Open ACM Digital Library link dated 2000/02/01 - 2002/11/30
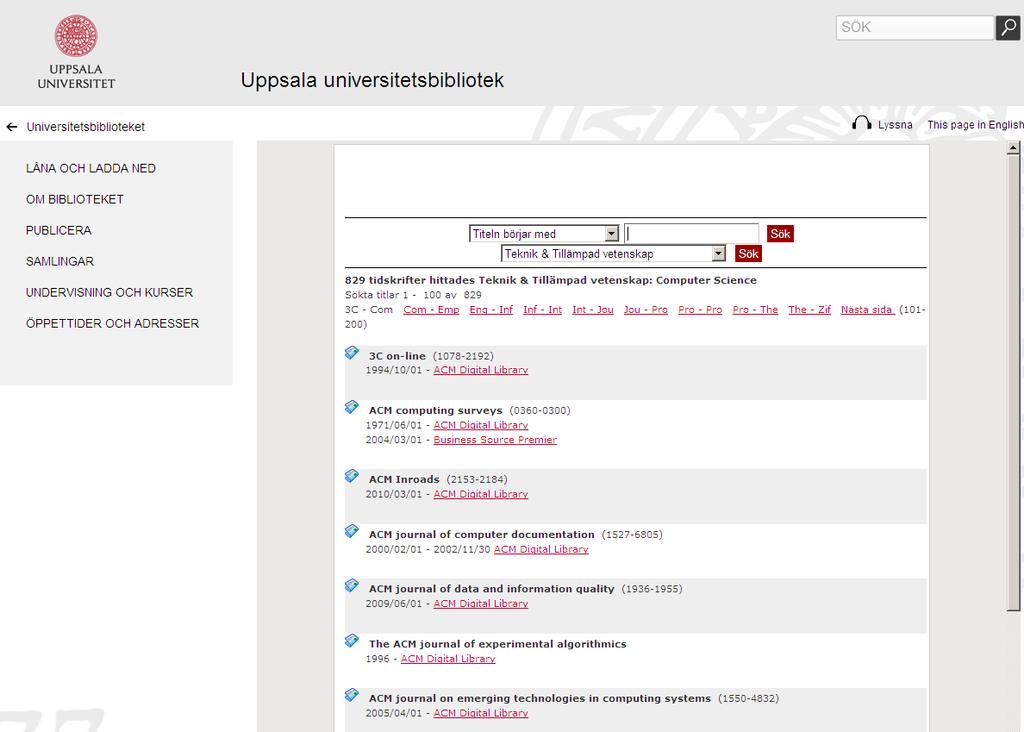 (541, 549)
